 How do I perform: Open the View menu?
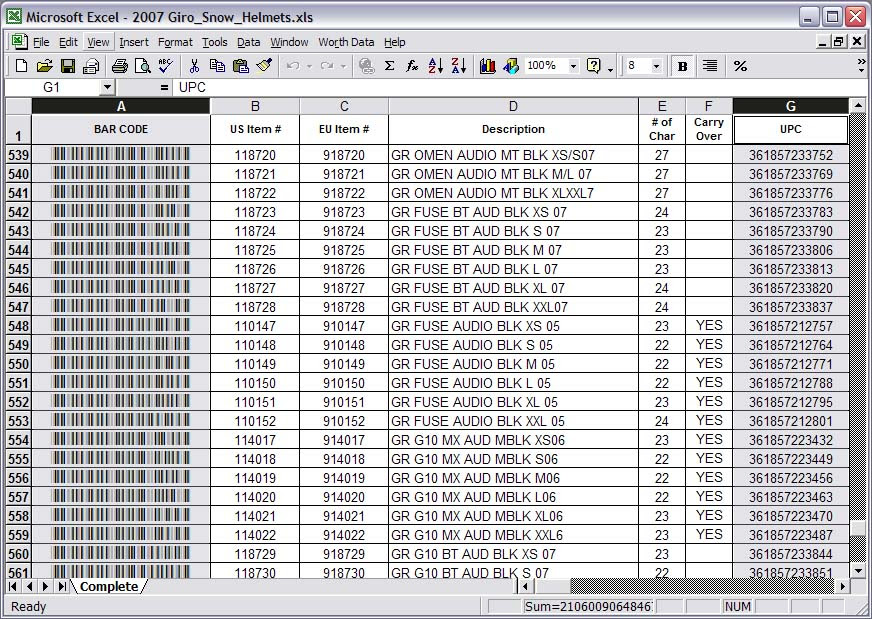click(98, 42)
